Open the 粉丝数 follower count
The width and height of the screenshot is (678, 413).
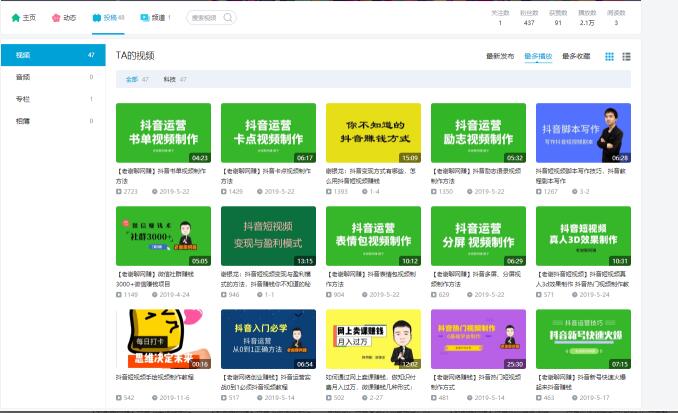[x=530, y=17]
